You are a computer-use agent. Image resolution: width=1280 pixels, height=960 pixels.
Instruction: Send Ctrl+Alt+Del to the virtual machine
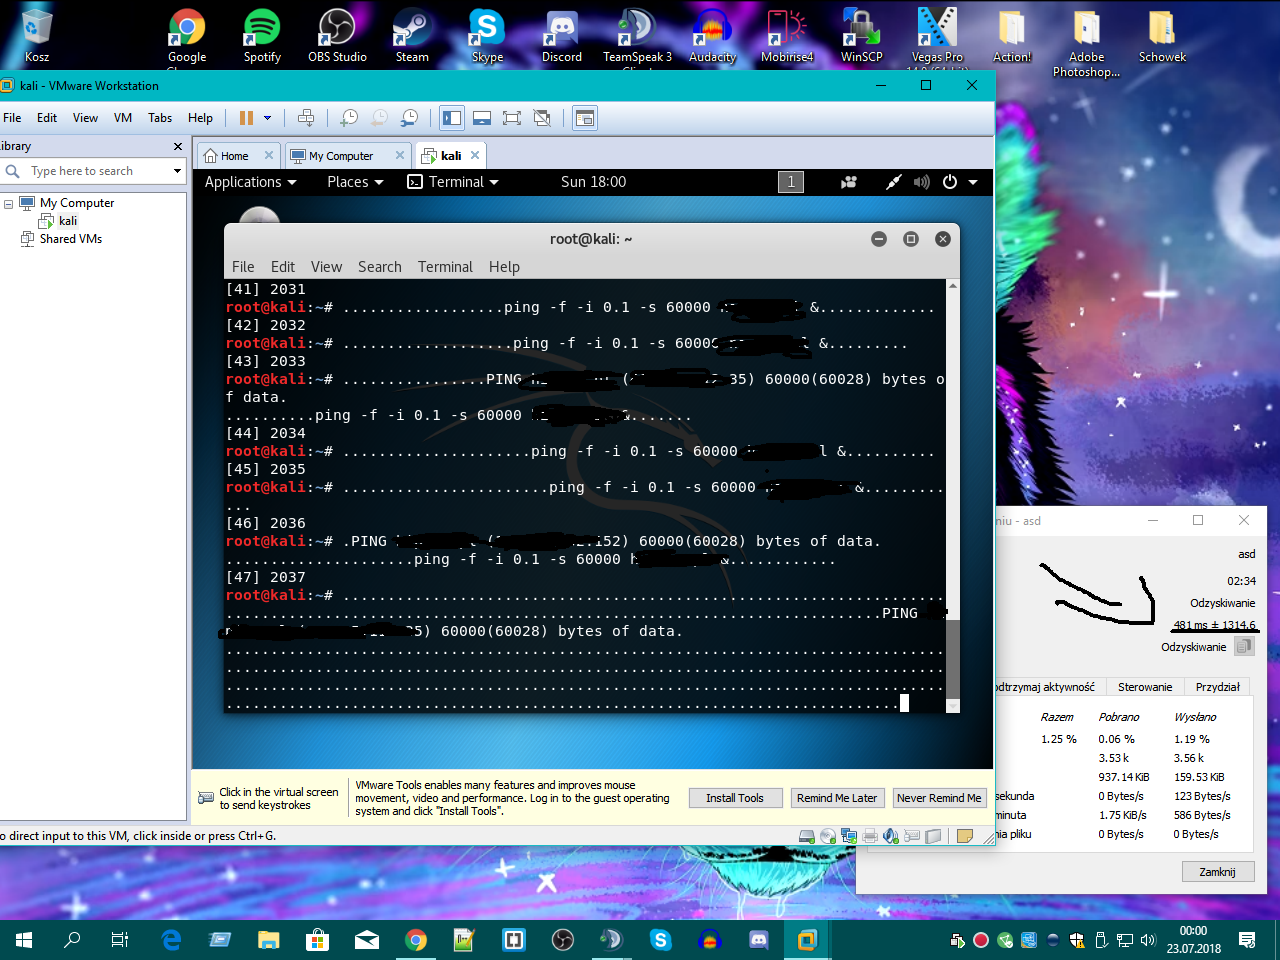[x=306, y=118]
